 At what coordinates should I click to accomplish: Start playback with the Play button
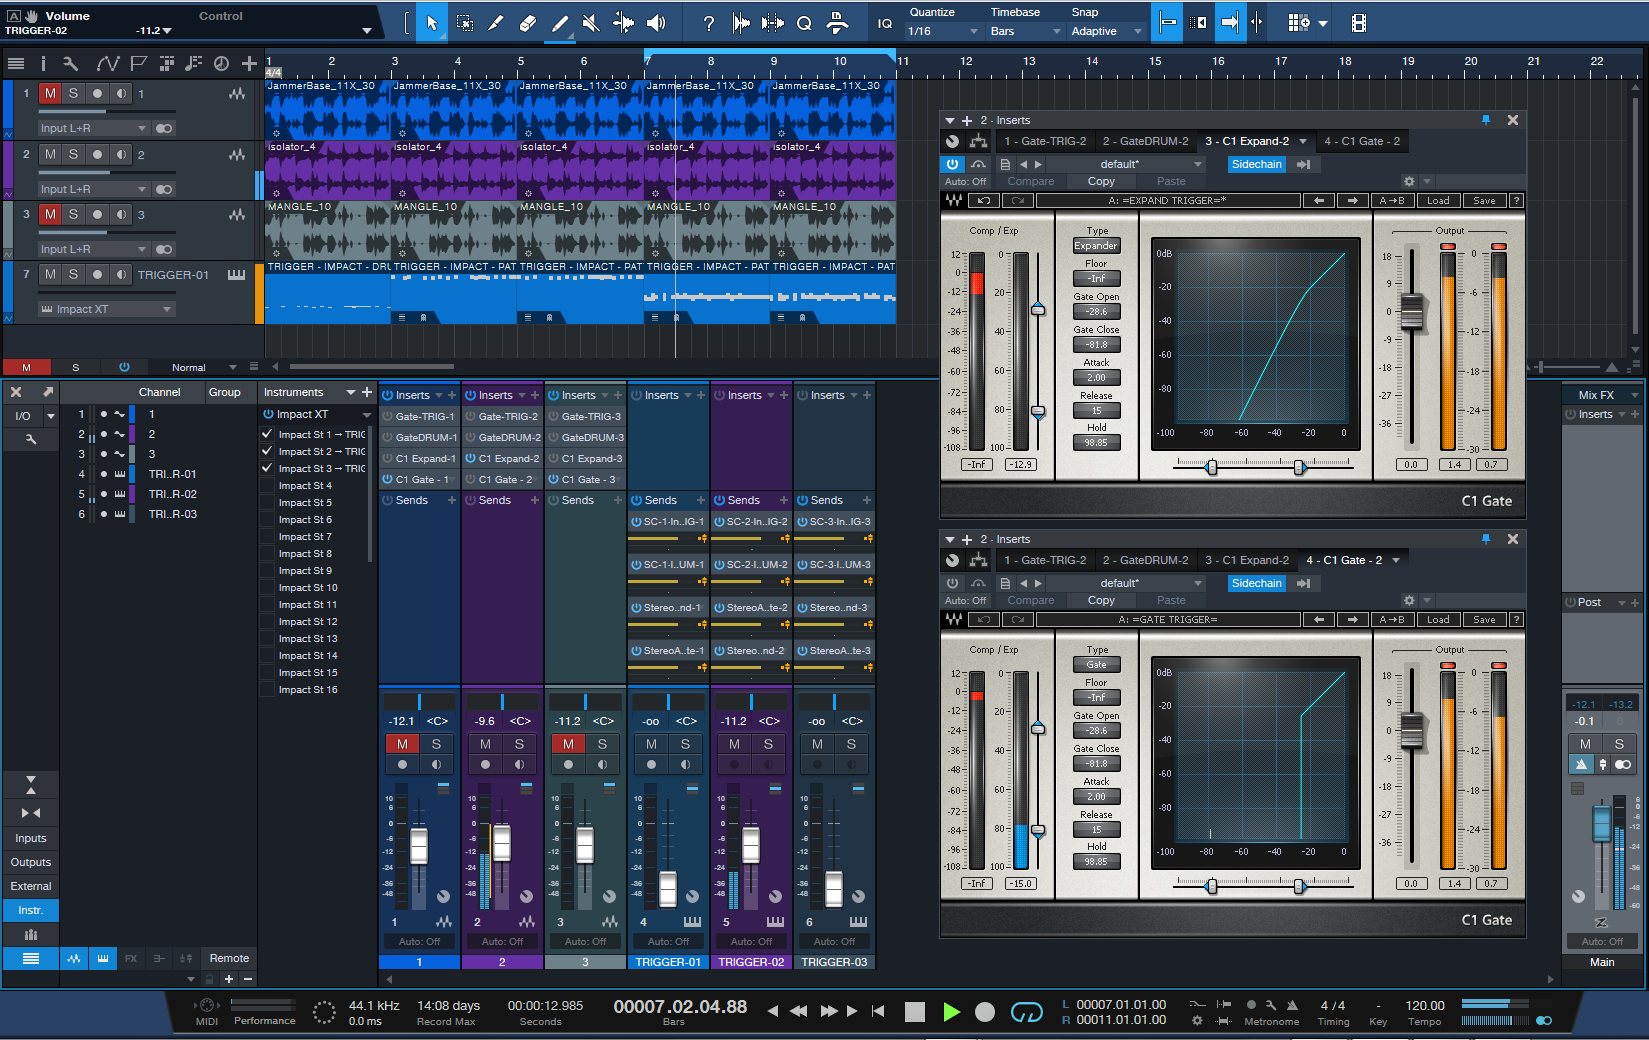pos(951,1012)
